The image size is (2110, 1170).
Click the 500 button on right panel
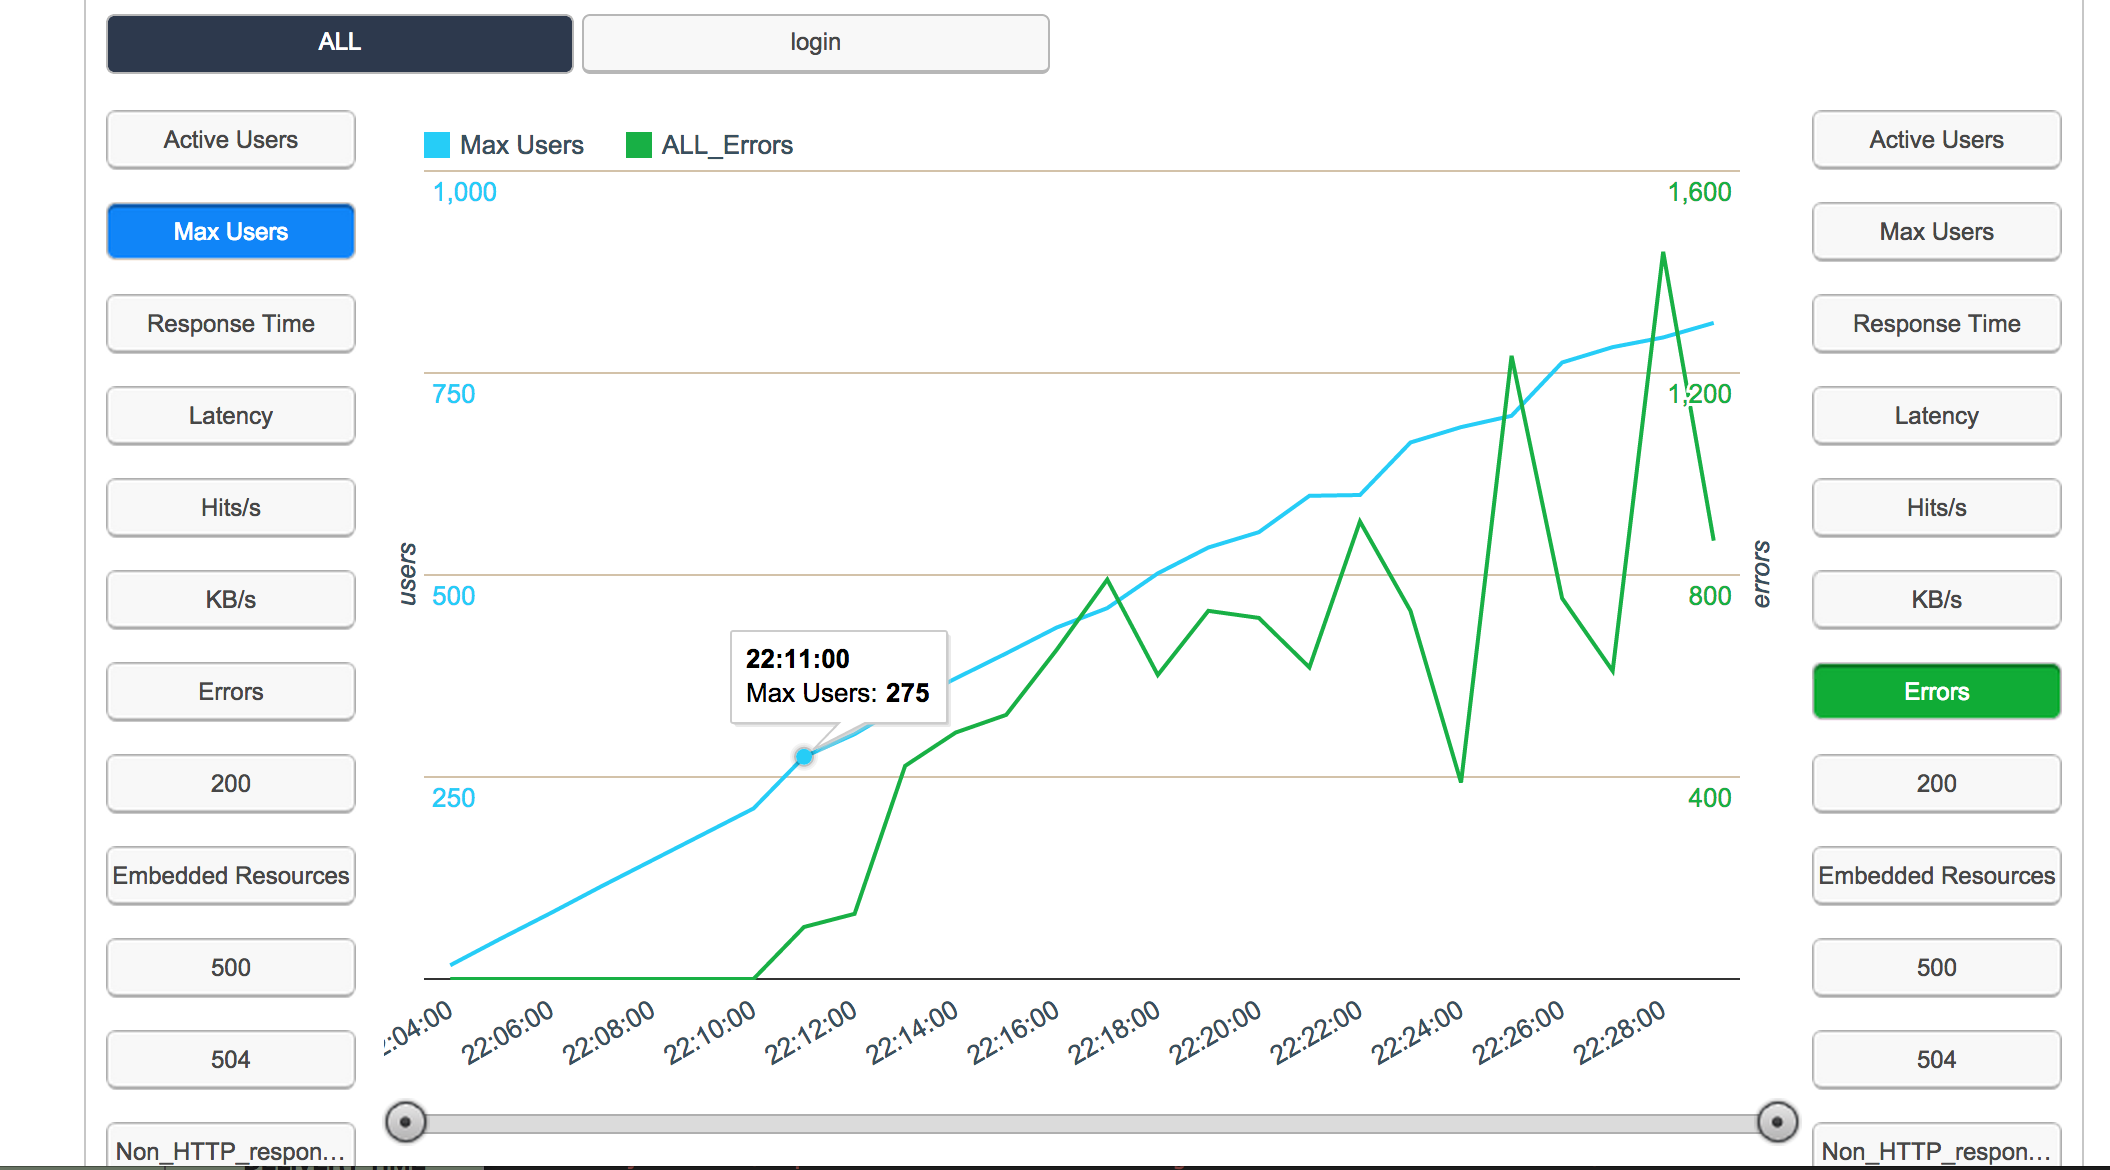[x=1936, y=968]
